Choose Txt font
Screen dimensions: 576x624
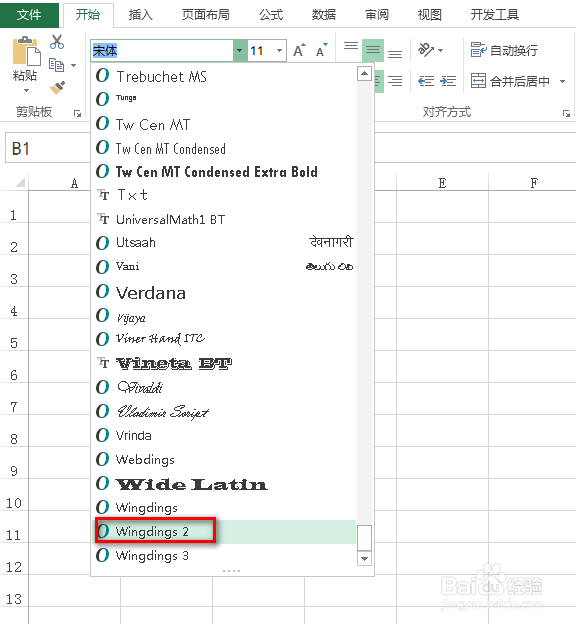pyautogui.click(x=225, y=195)
